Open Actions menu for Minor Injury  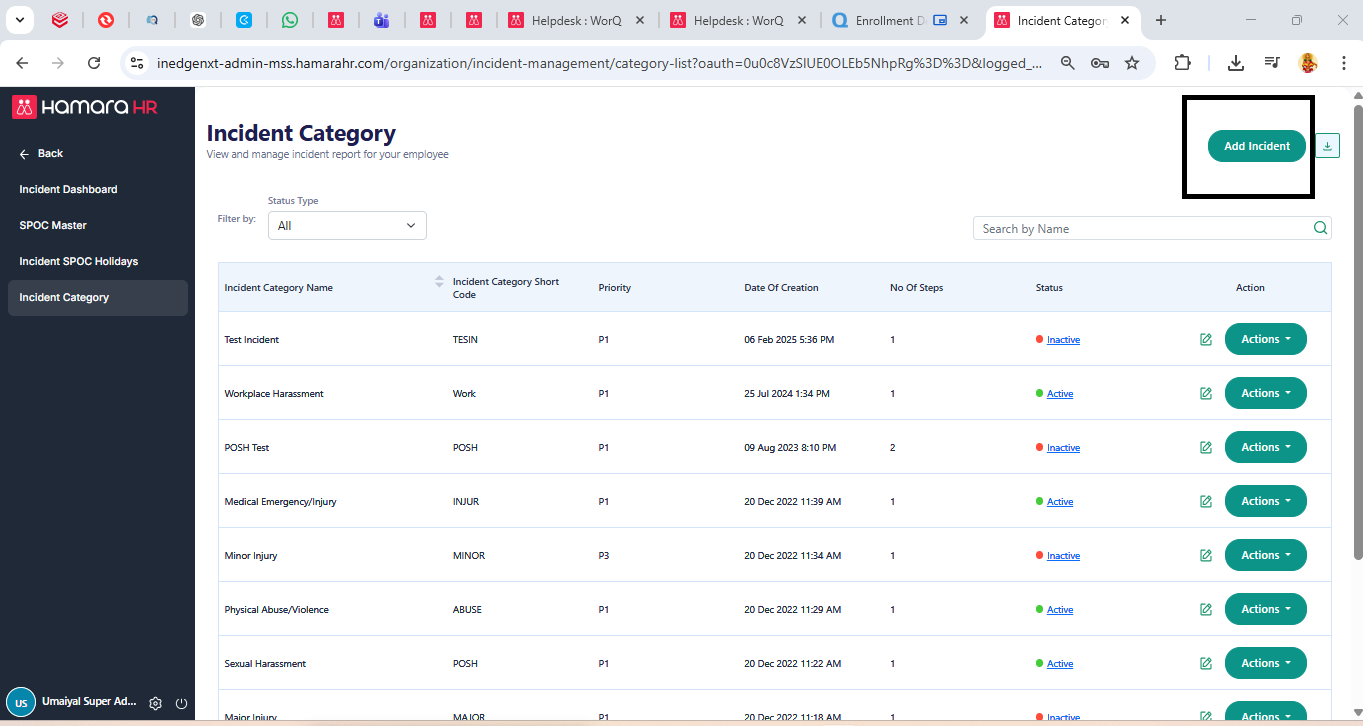(x=1265, y=555)
